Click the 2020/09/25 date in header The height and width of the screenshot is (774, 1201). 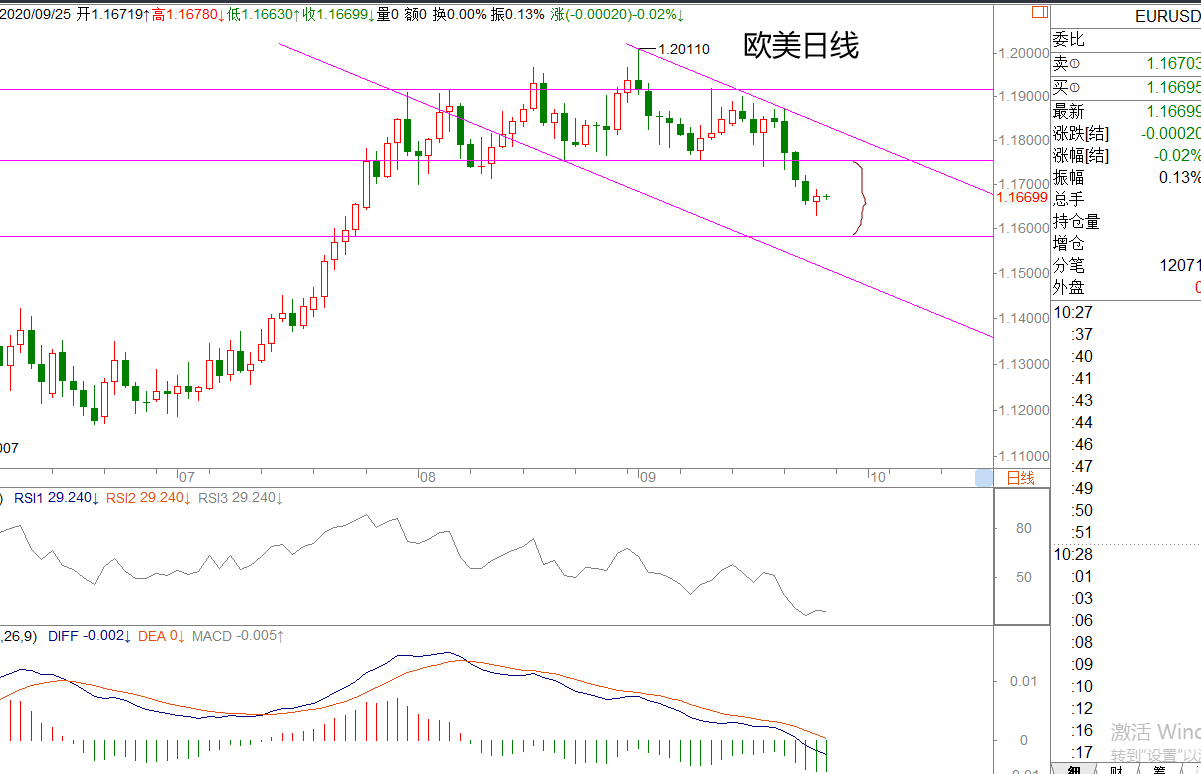coord(36,15)
